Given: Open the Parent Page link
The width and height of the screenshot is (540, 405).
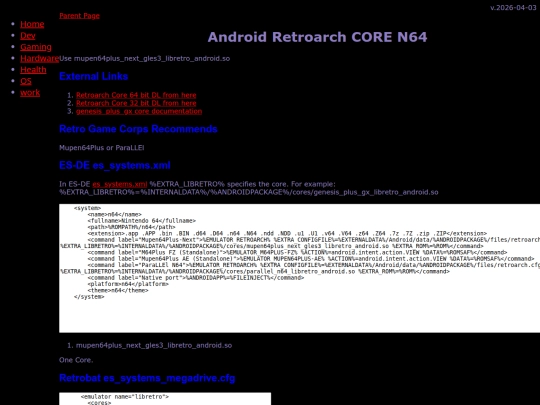Looking at the screenshot, I should [79, 16].
